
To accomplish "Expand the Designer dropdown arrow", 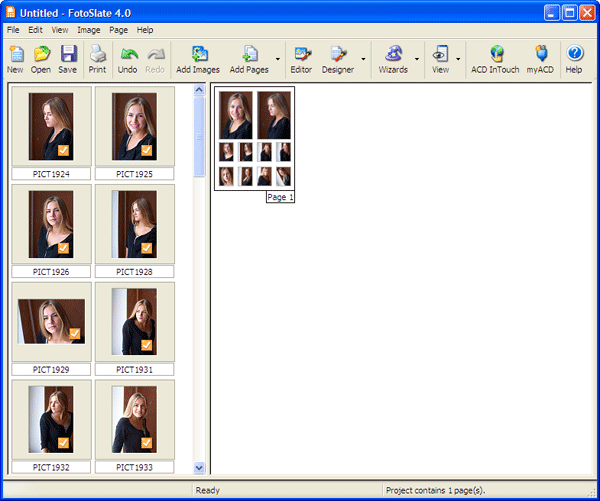I will coord(363,59).
